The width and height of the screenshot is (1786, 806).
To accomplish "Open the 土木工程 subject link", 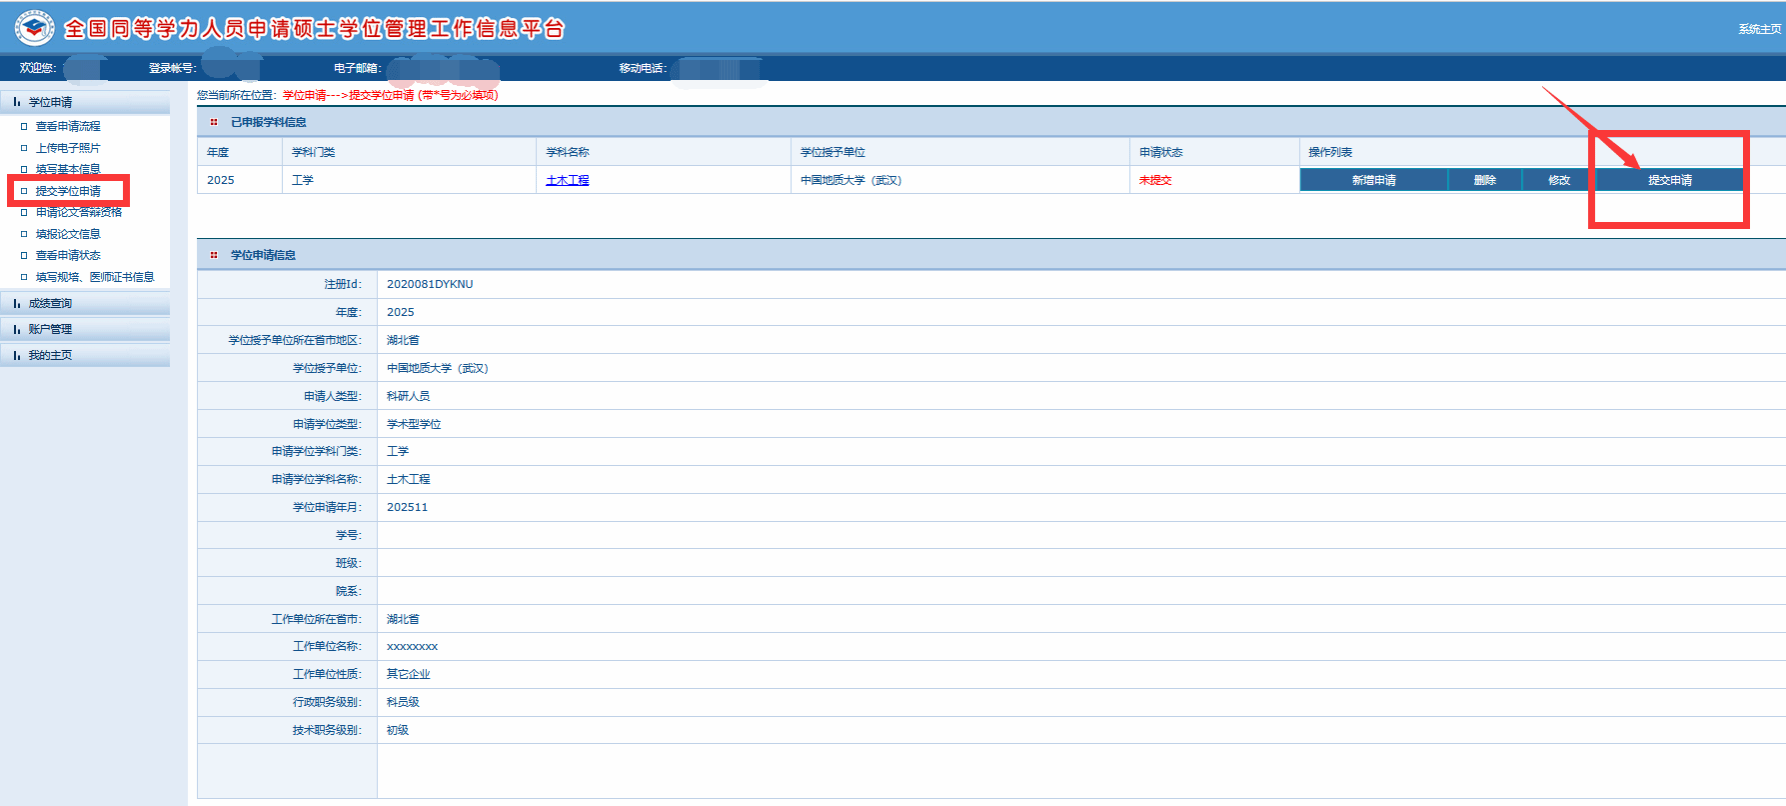I will pos(567,180).
